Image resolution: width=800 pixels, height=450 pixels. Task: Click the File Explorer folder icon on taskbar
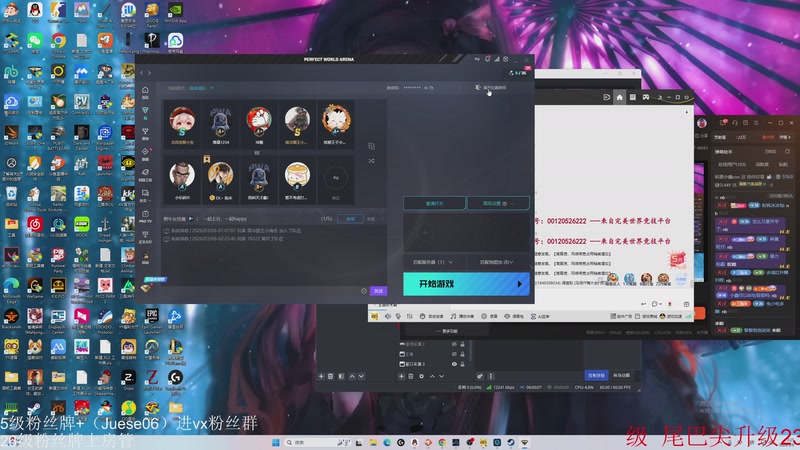pyautogui.click(x=373, y=442)
